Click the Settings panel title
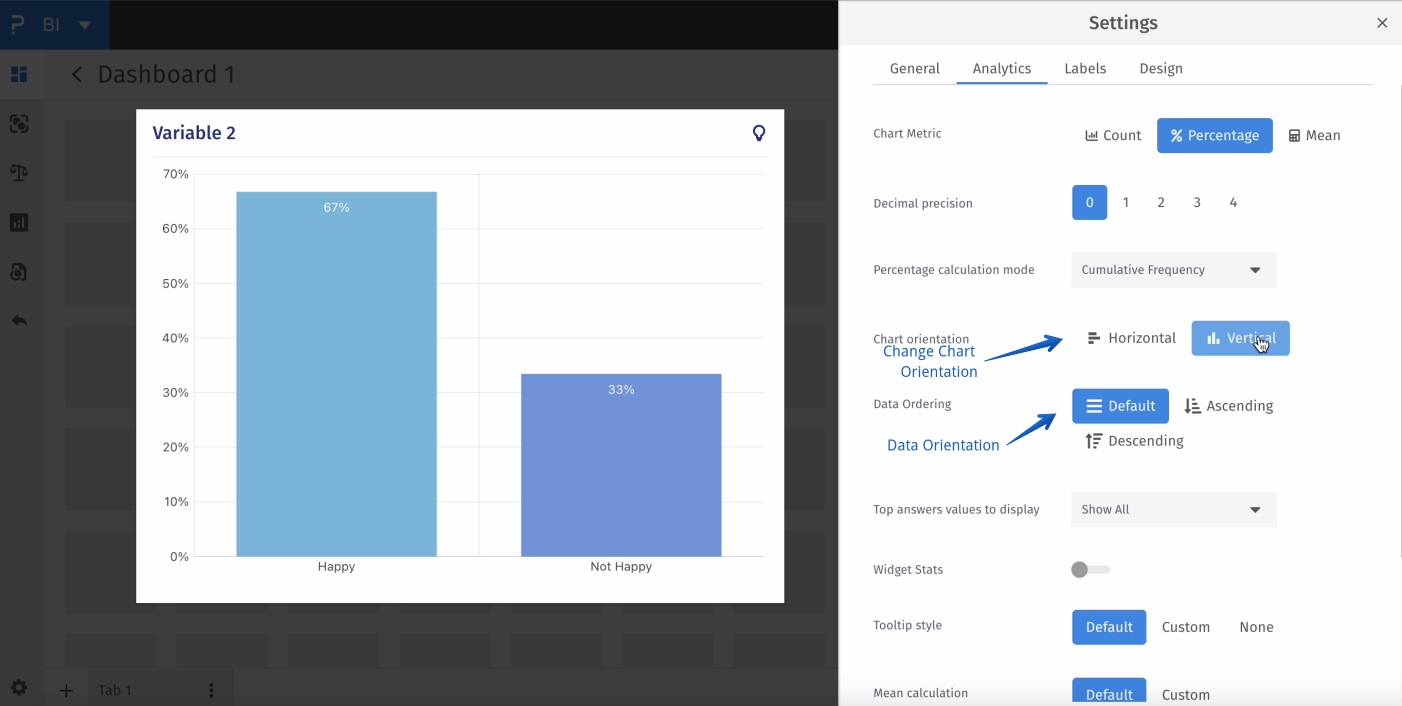Viewport: 1402px width, 706px height. tap(1123, 23)
